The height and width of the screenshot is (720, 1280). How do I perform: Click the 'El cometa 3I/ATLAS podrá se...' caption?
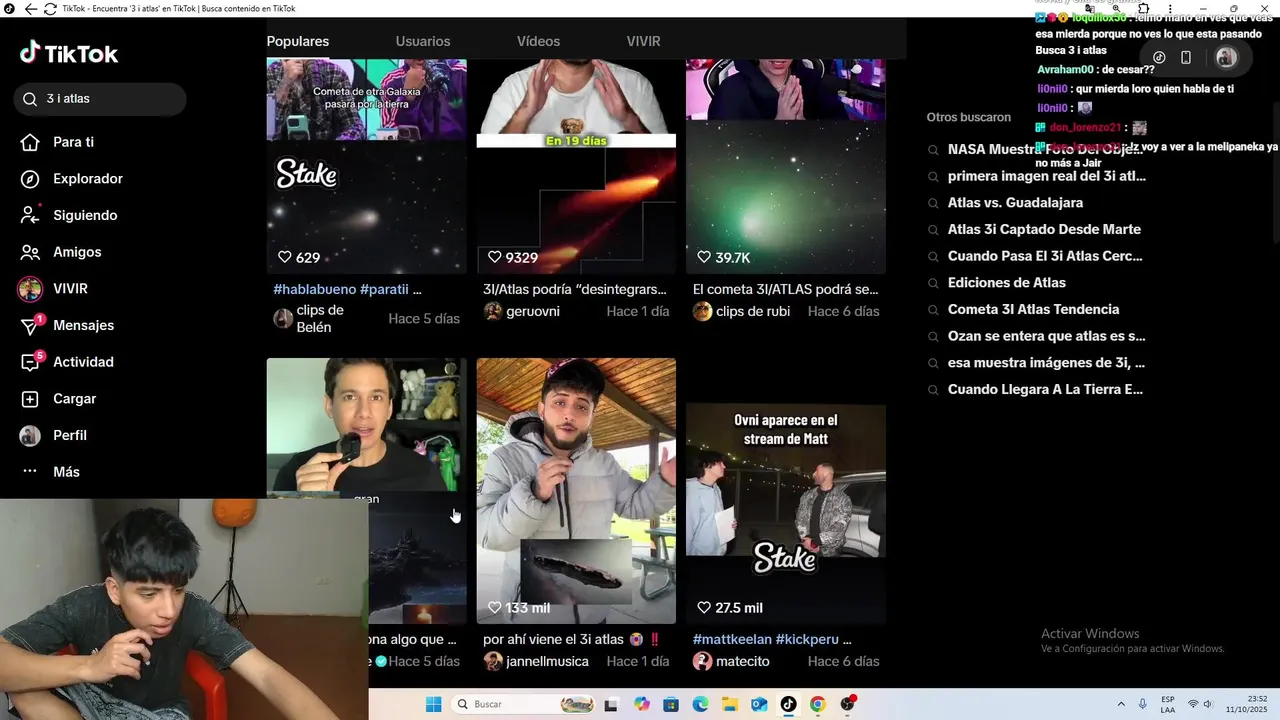click(785, 289)
